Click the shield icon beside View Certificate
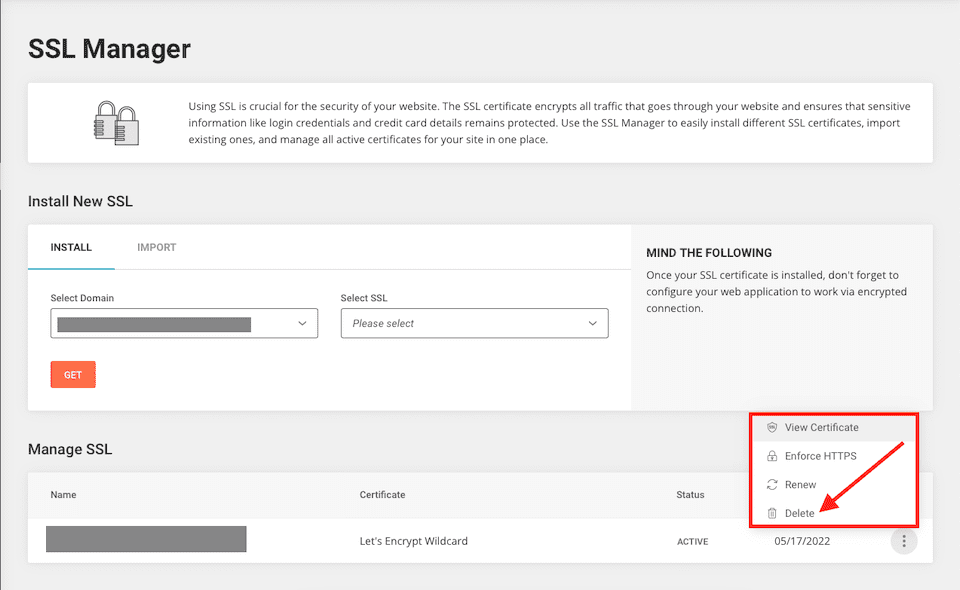The width and height of the screenshot is (960, 590). (x=772, y=427)
